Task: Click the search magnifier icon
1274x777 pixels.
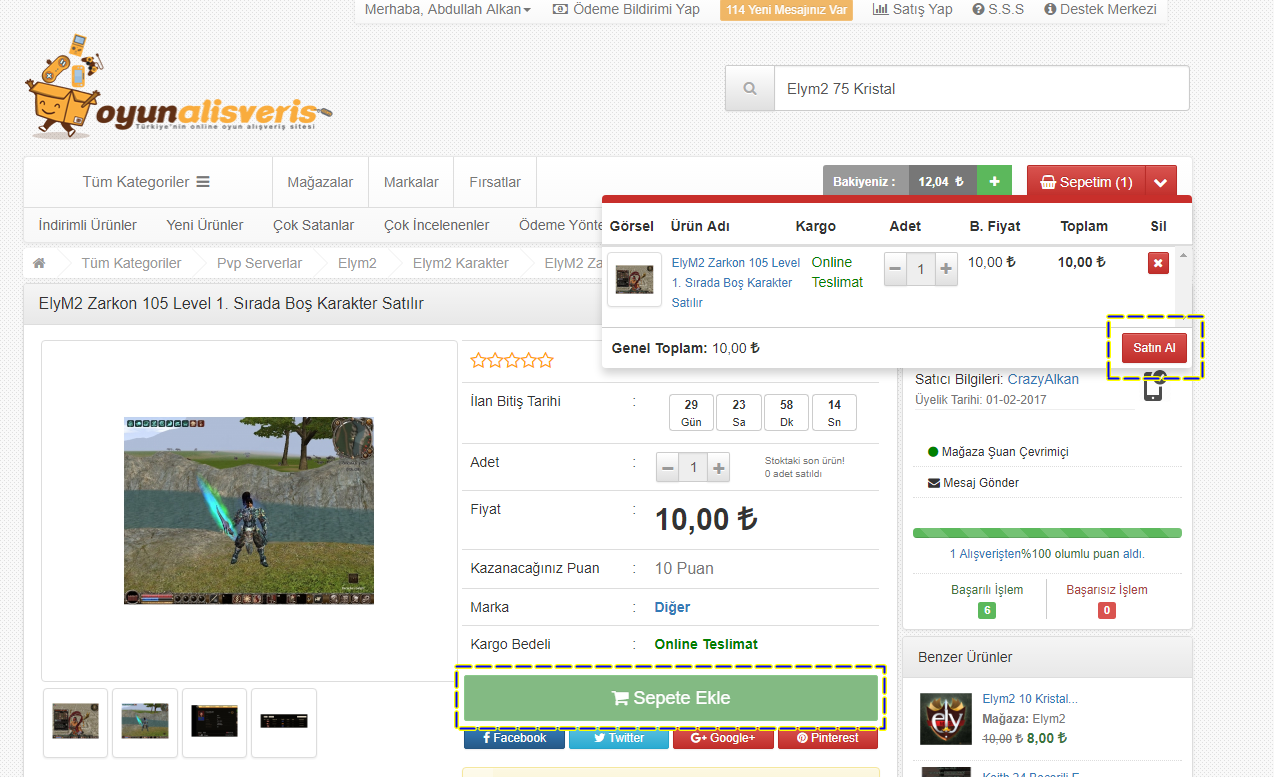Action: (x=750, y=89)
